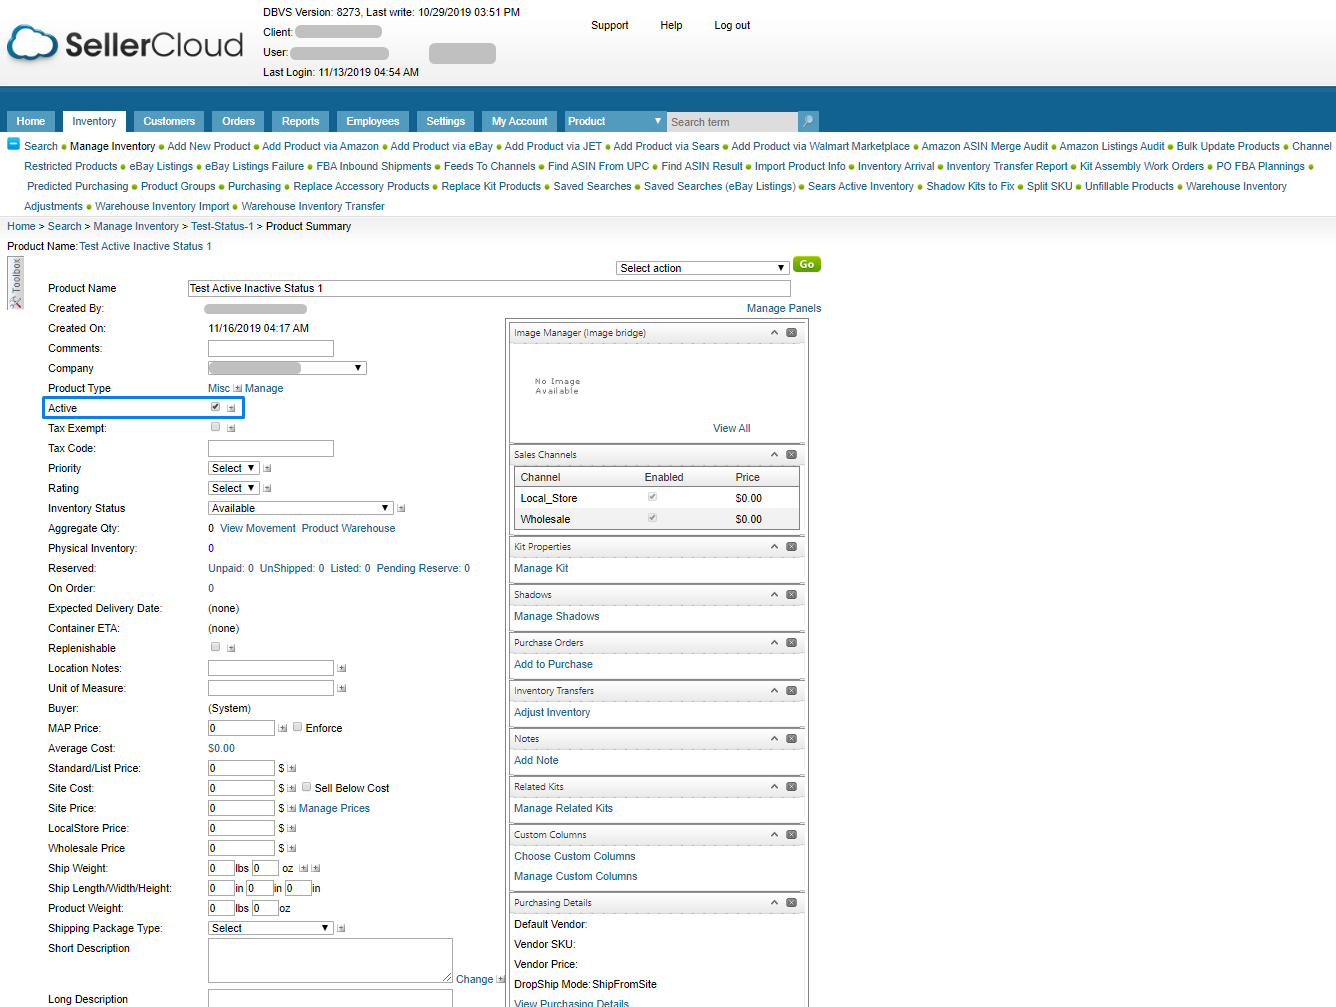Close the Custom Columns panel
This screenshot has width=1336, height=1007.
(x=791, y=835)
